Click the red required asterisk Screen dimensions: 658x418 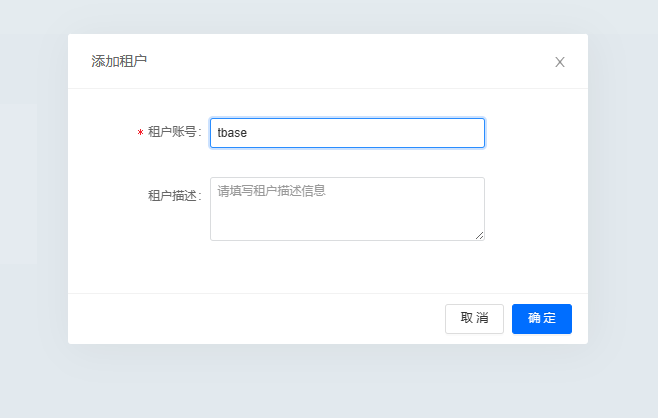pos(140,134)
